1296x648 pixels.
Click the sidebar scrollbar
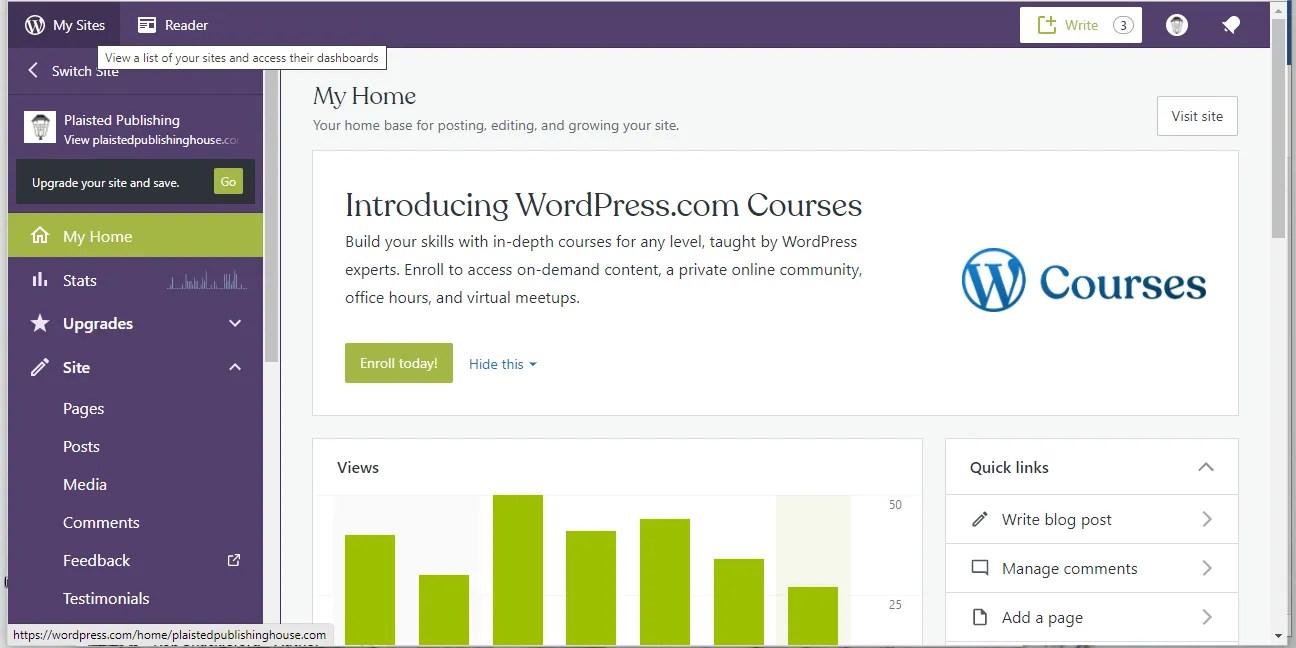pyautogui.click(x=271, y=217)
